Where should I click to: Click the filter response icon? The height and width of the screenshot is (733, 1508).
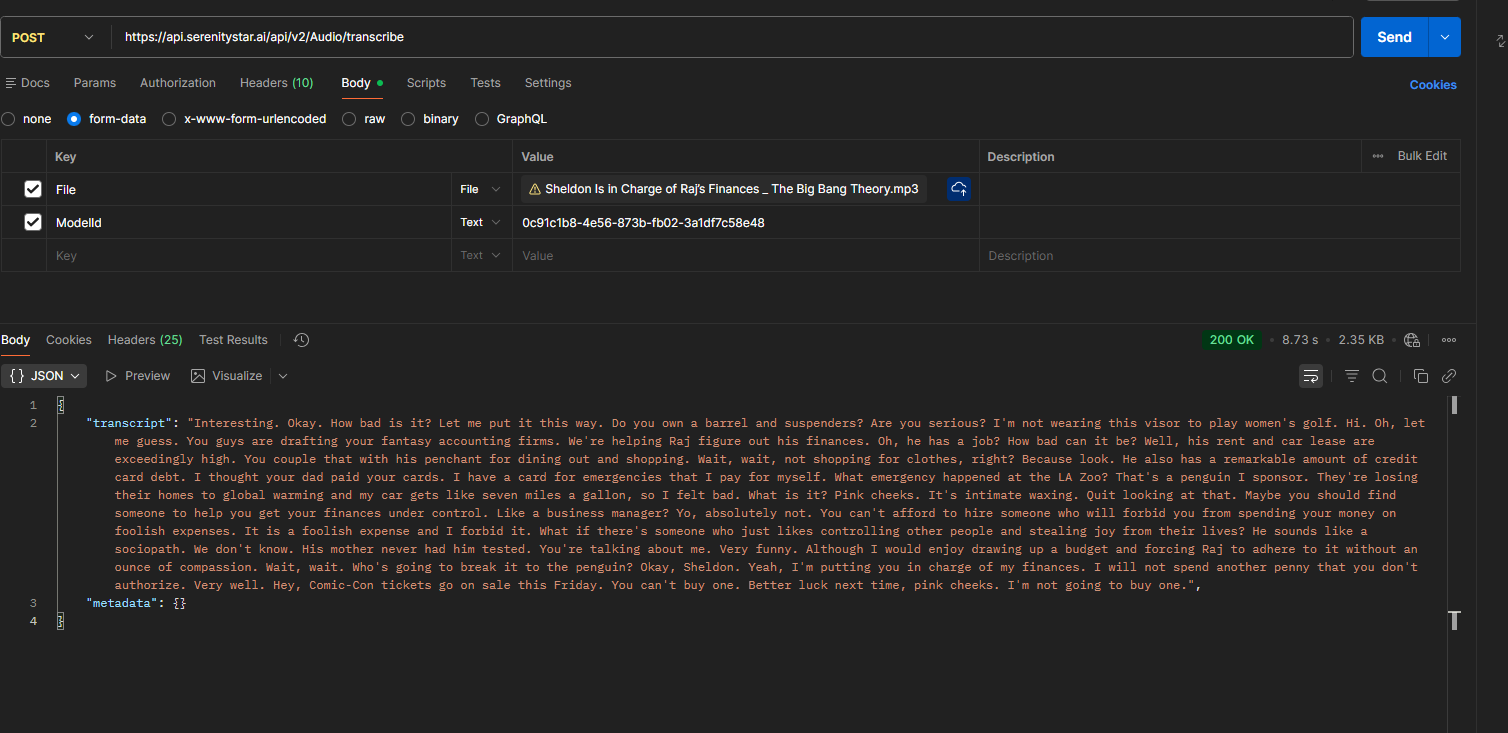click(x=1351, y=376)
